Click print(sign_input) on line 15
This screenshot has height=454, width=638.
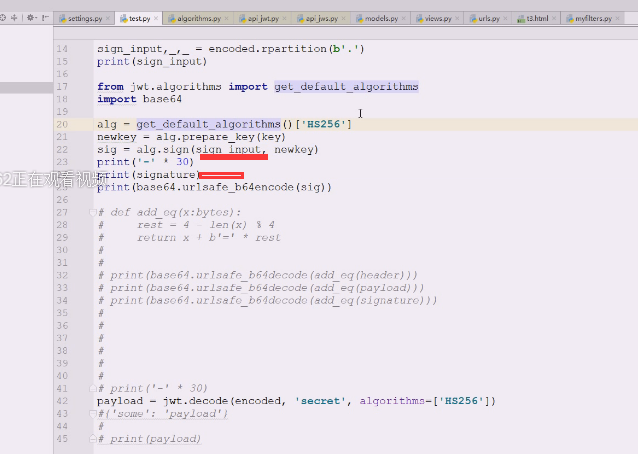point(152,61)
